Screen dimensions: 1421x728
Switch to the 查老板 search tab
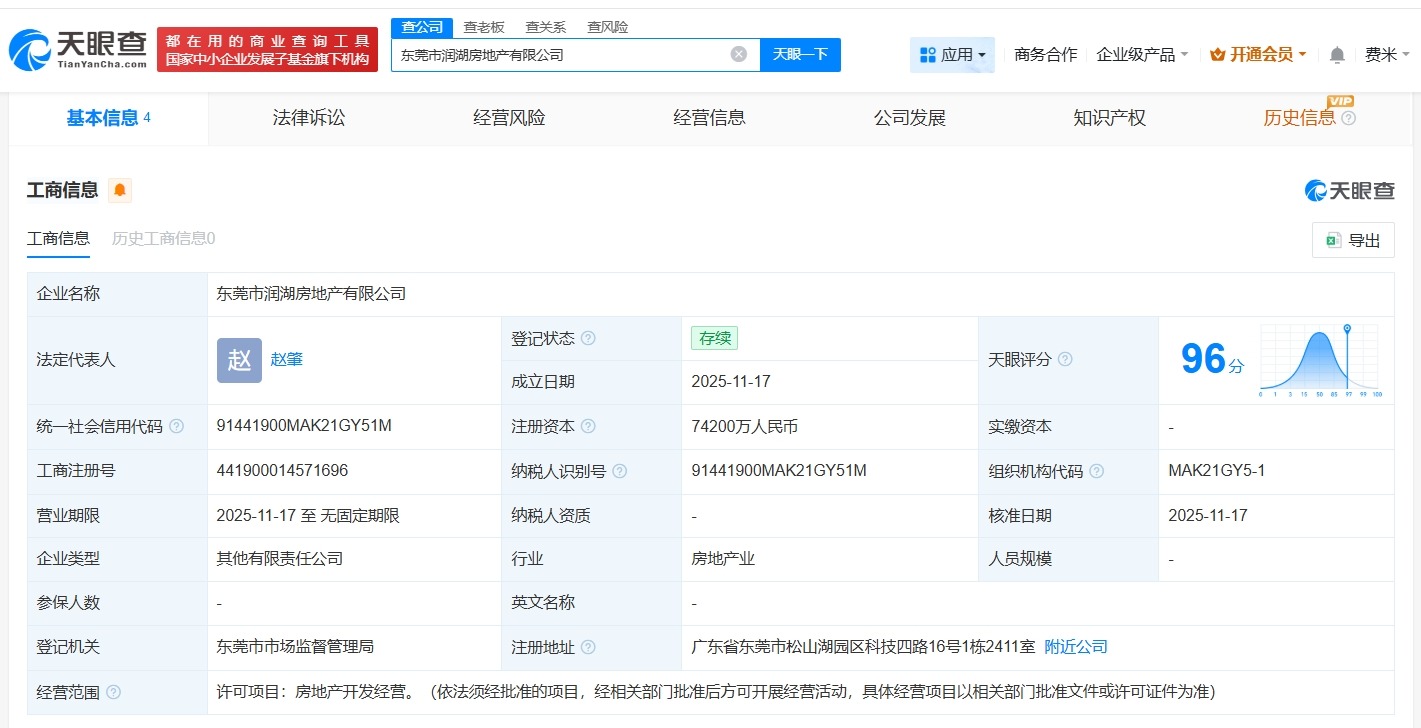[482, 27]
